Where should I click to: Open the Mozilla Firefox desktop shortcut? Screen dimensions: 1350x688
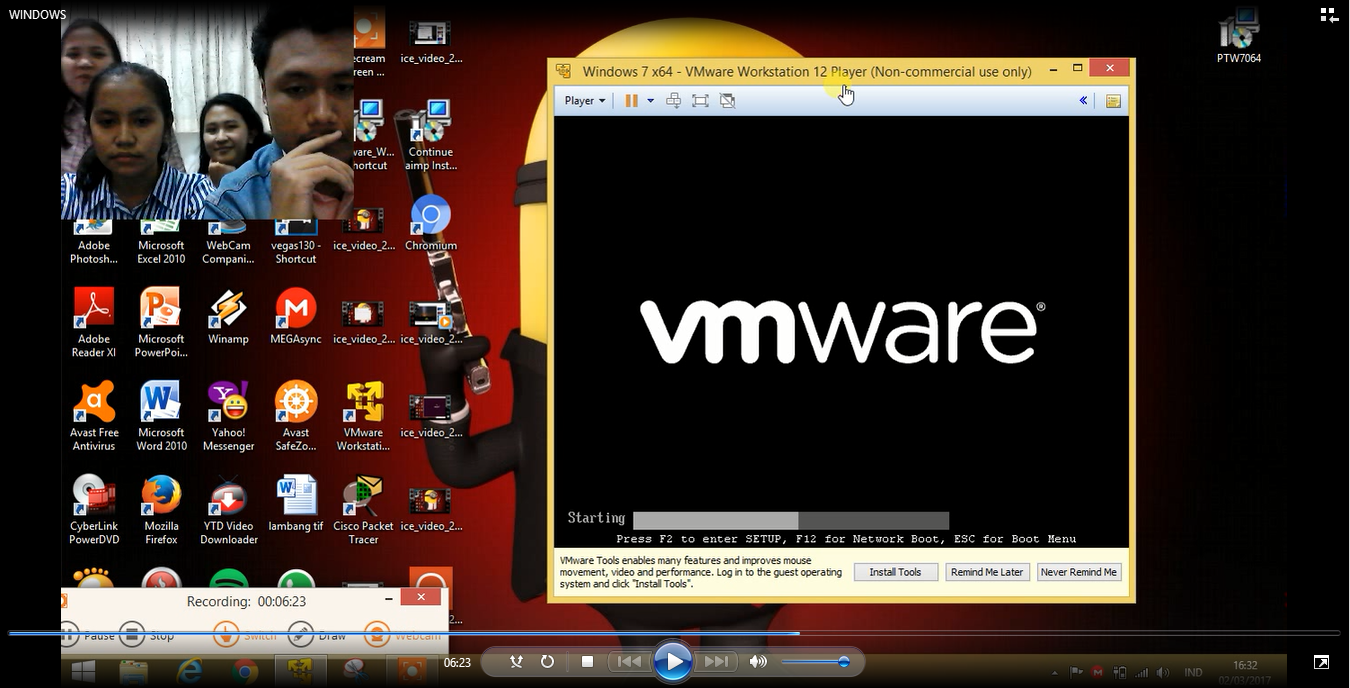[161, 510]
